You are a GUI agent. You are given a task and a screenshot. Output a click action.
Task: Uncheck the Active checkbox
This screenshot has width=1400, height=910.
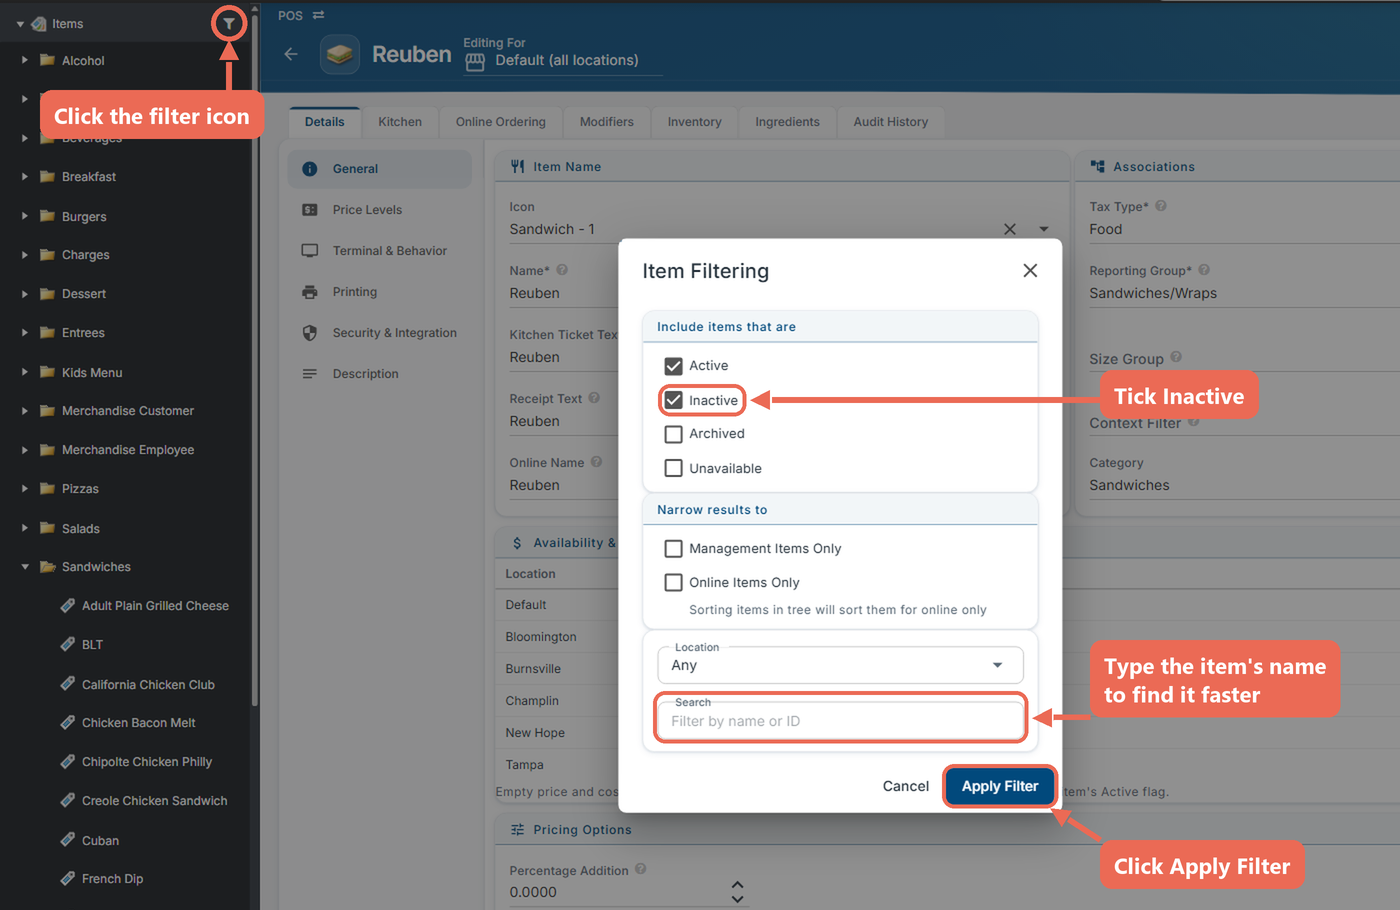tap(674, 366)
